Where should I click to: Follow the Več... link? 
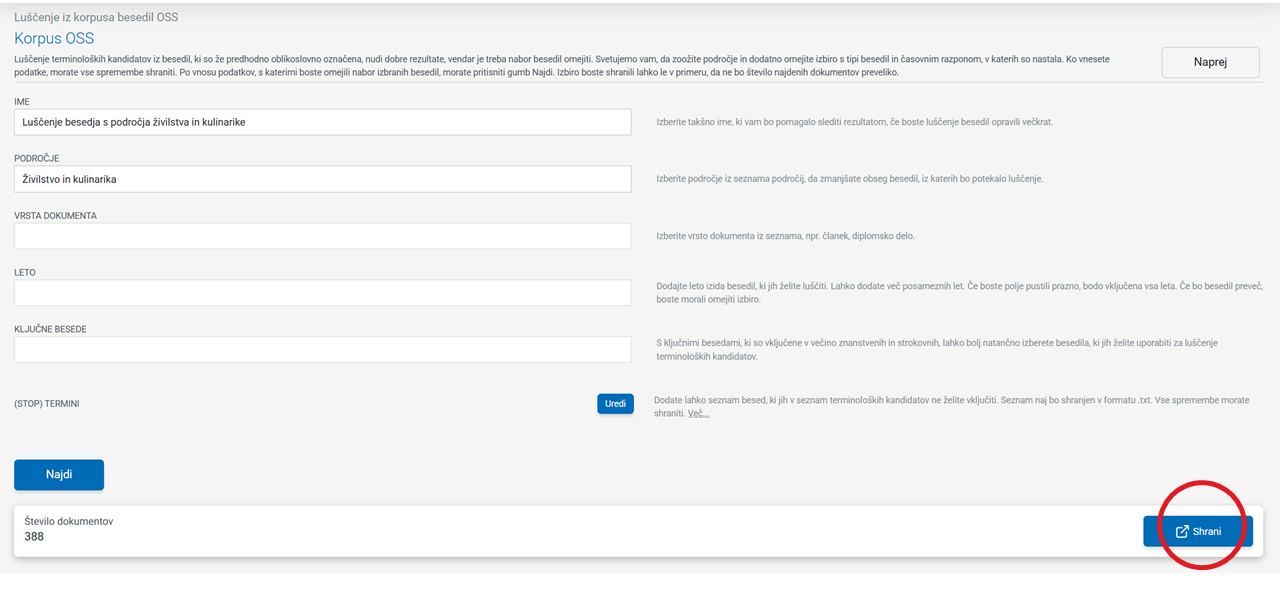point(698,413)
